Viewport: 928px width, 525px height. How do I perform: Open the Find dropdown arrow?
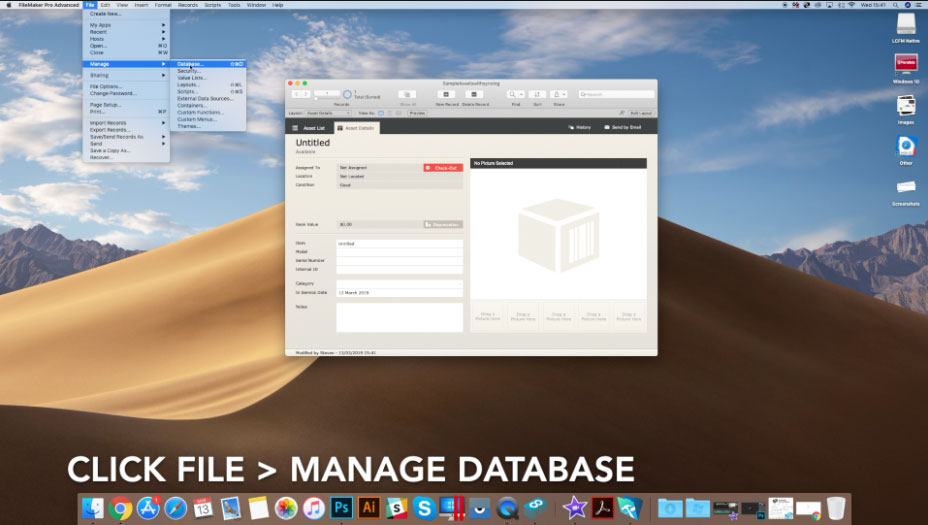pos(521,95)
